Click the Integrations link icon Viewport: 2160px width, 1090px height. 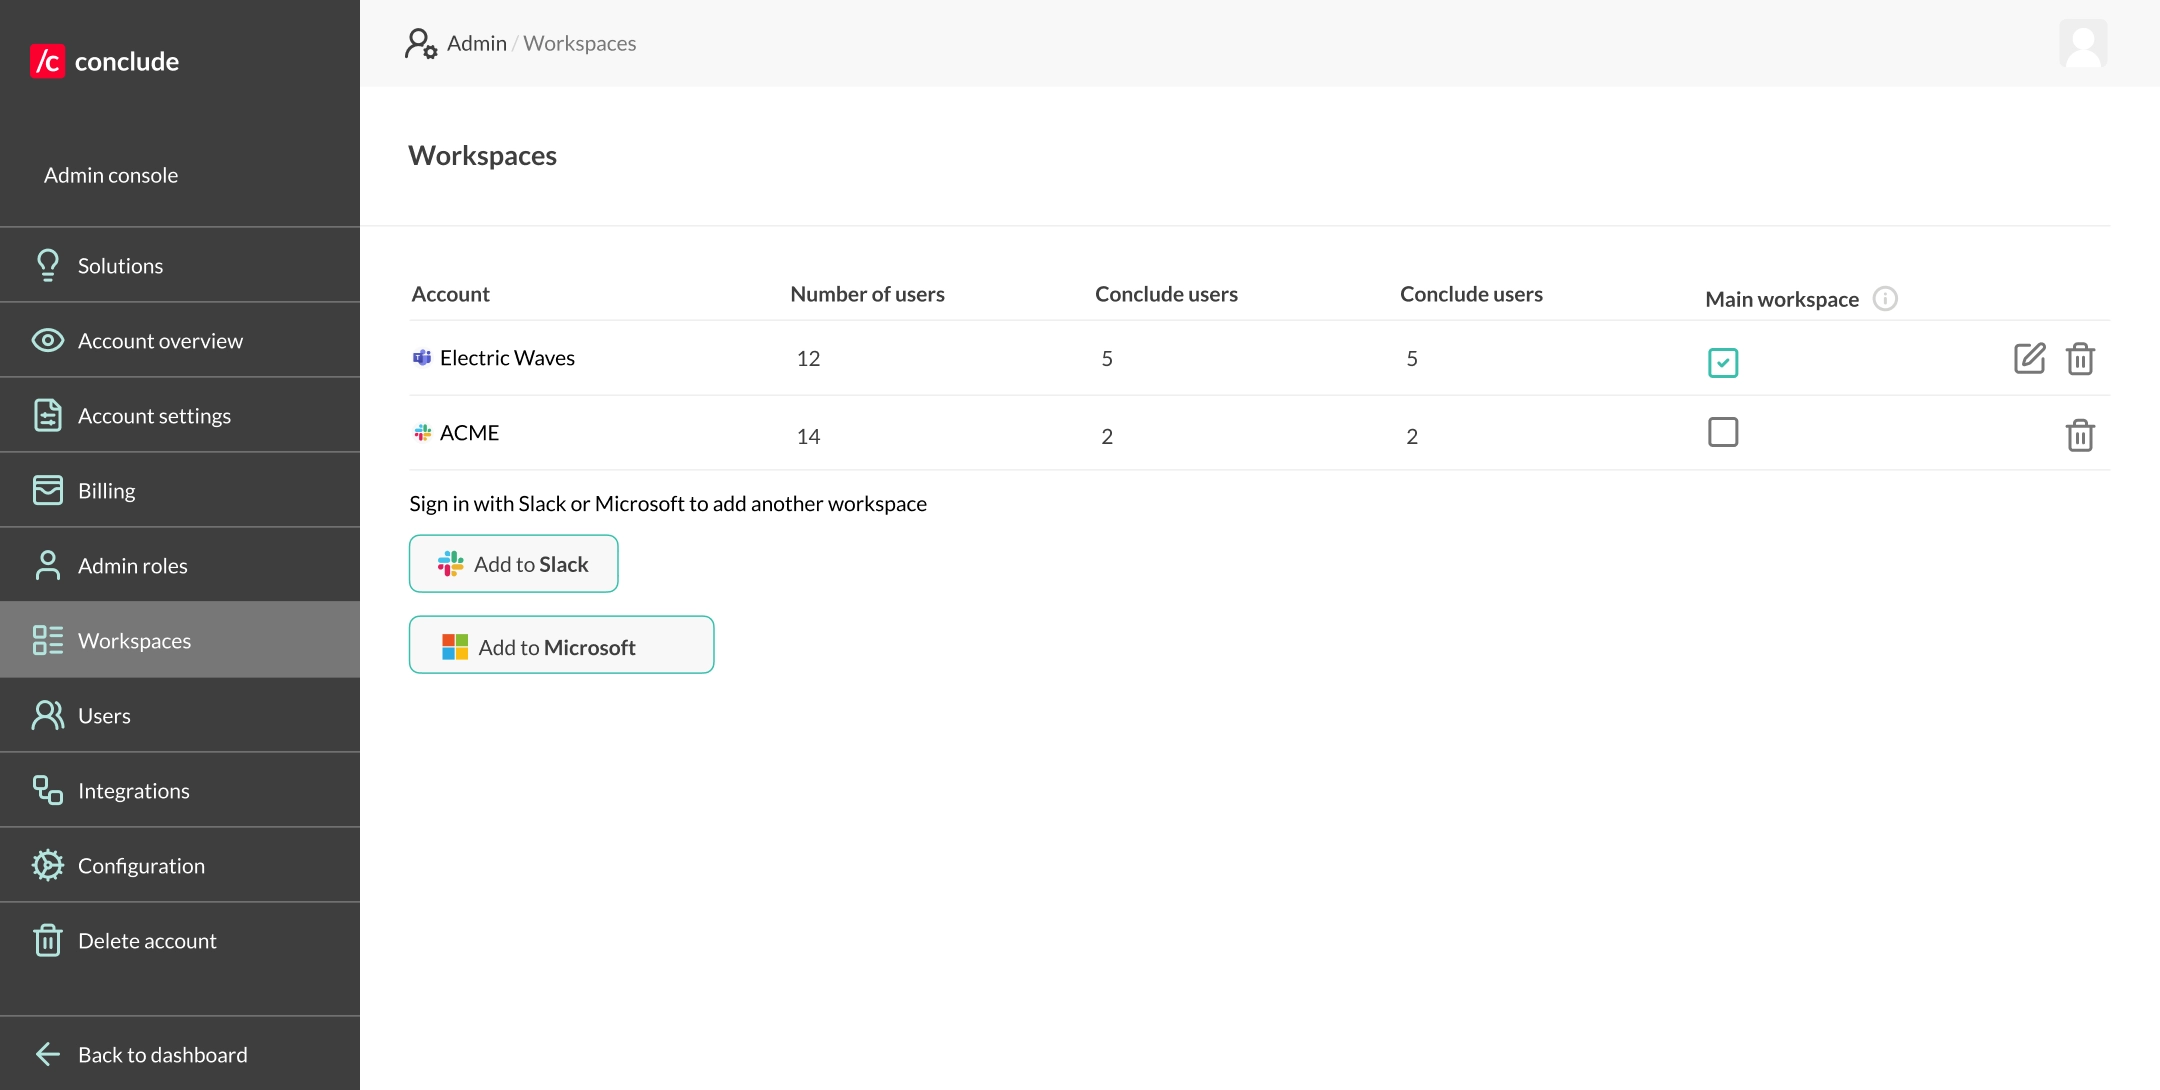(47, 789)
